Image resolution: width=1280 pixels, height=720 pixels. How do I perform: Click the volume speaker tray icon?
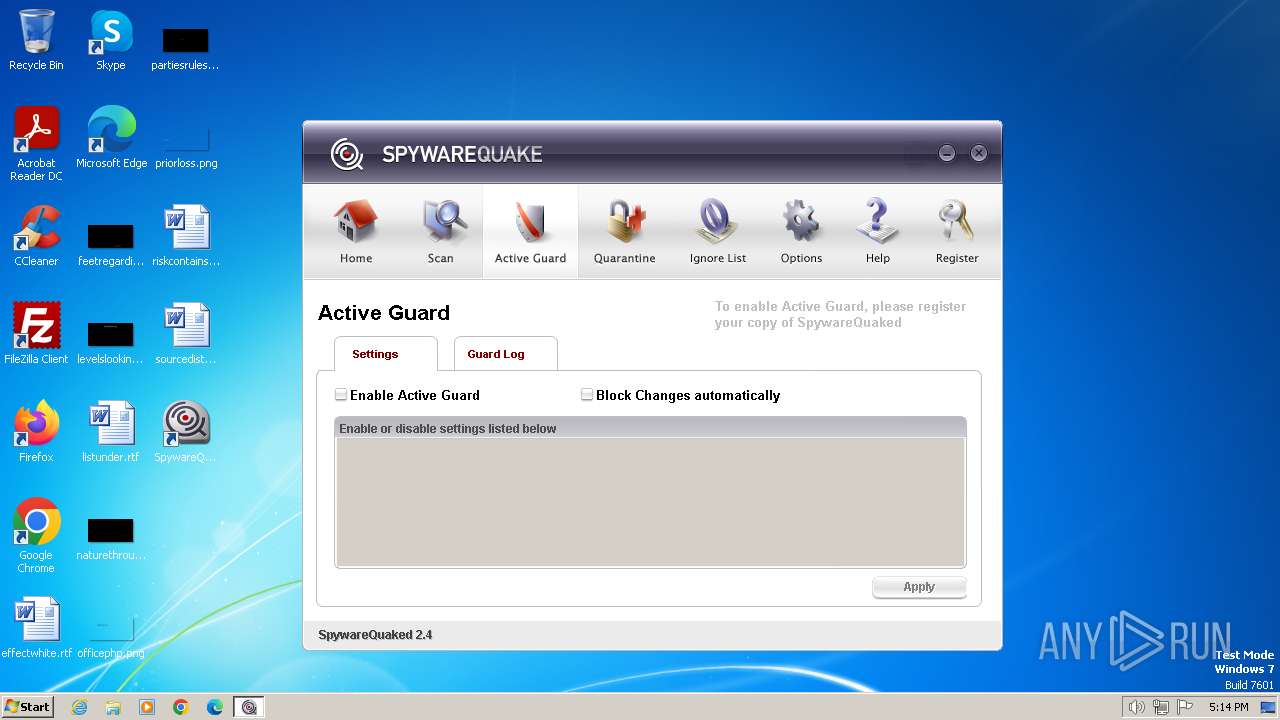[1136, 707]
